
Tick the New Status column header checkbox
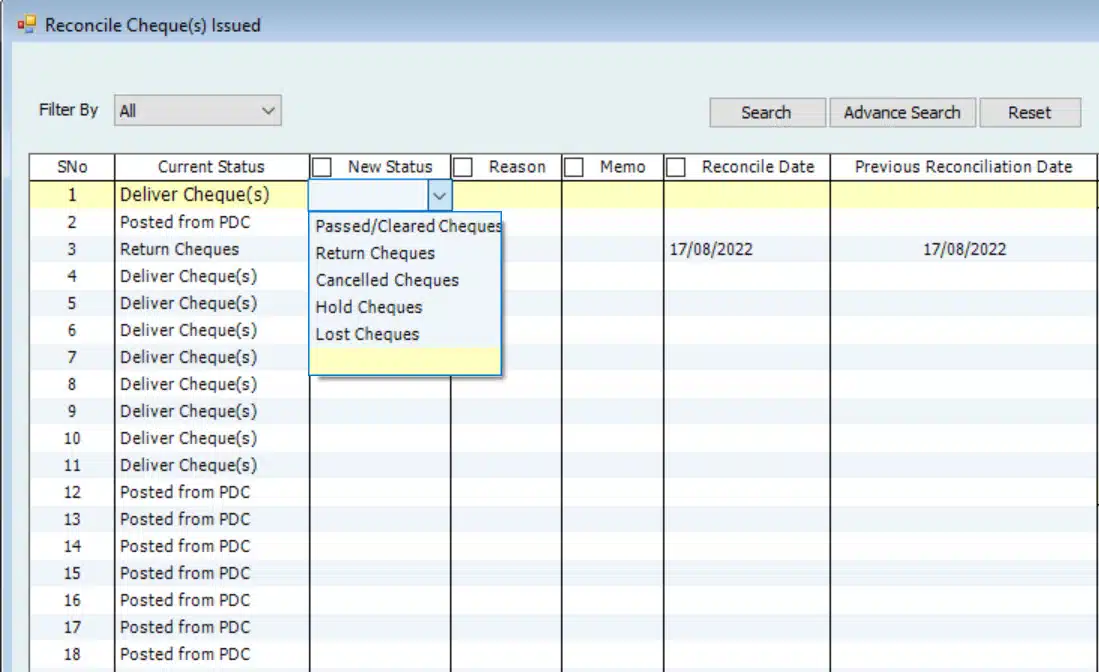(x=322, y=167)
